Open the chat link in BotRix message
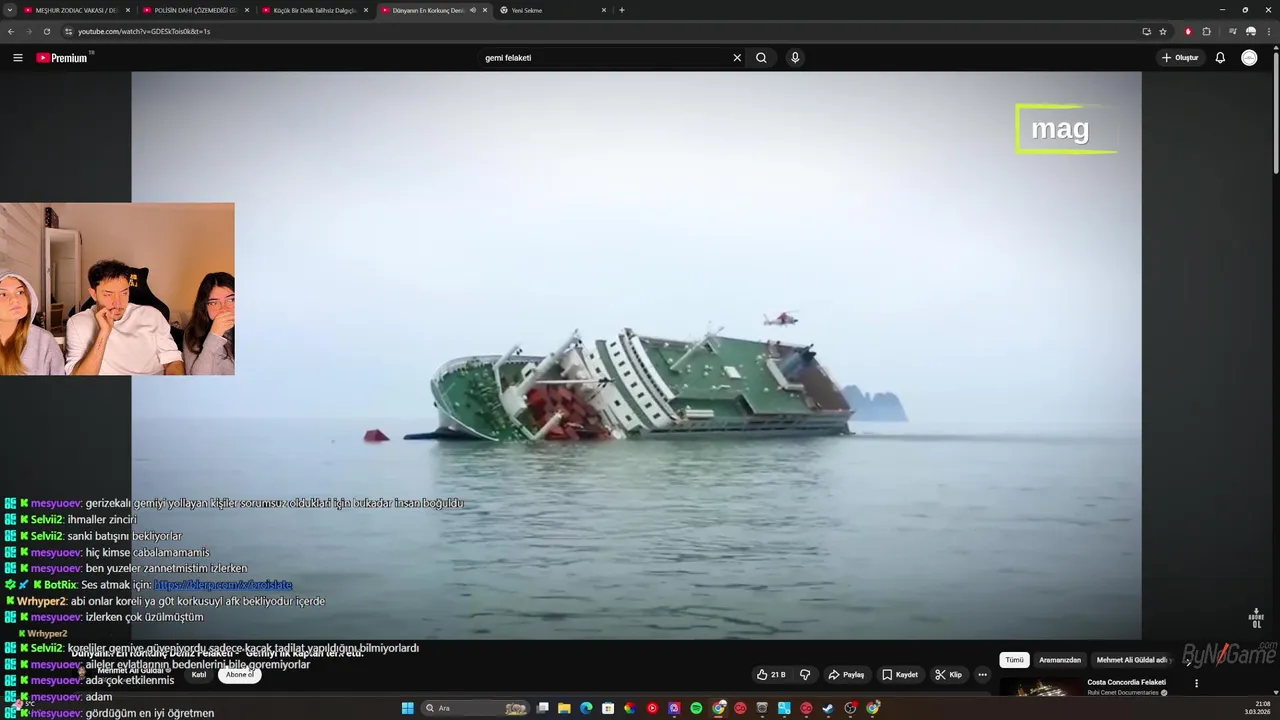1280x720 pixels. [x=223, y=585]
